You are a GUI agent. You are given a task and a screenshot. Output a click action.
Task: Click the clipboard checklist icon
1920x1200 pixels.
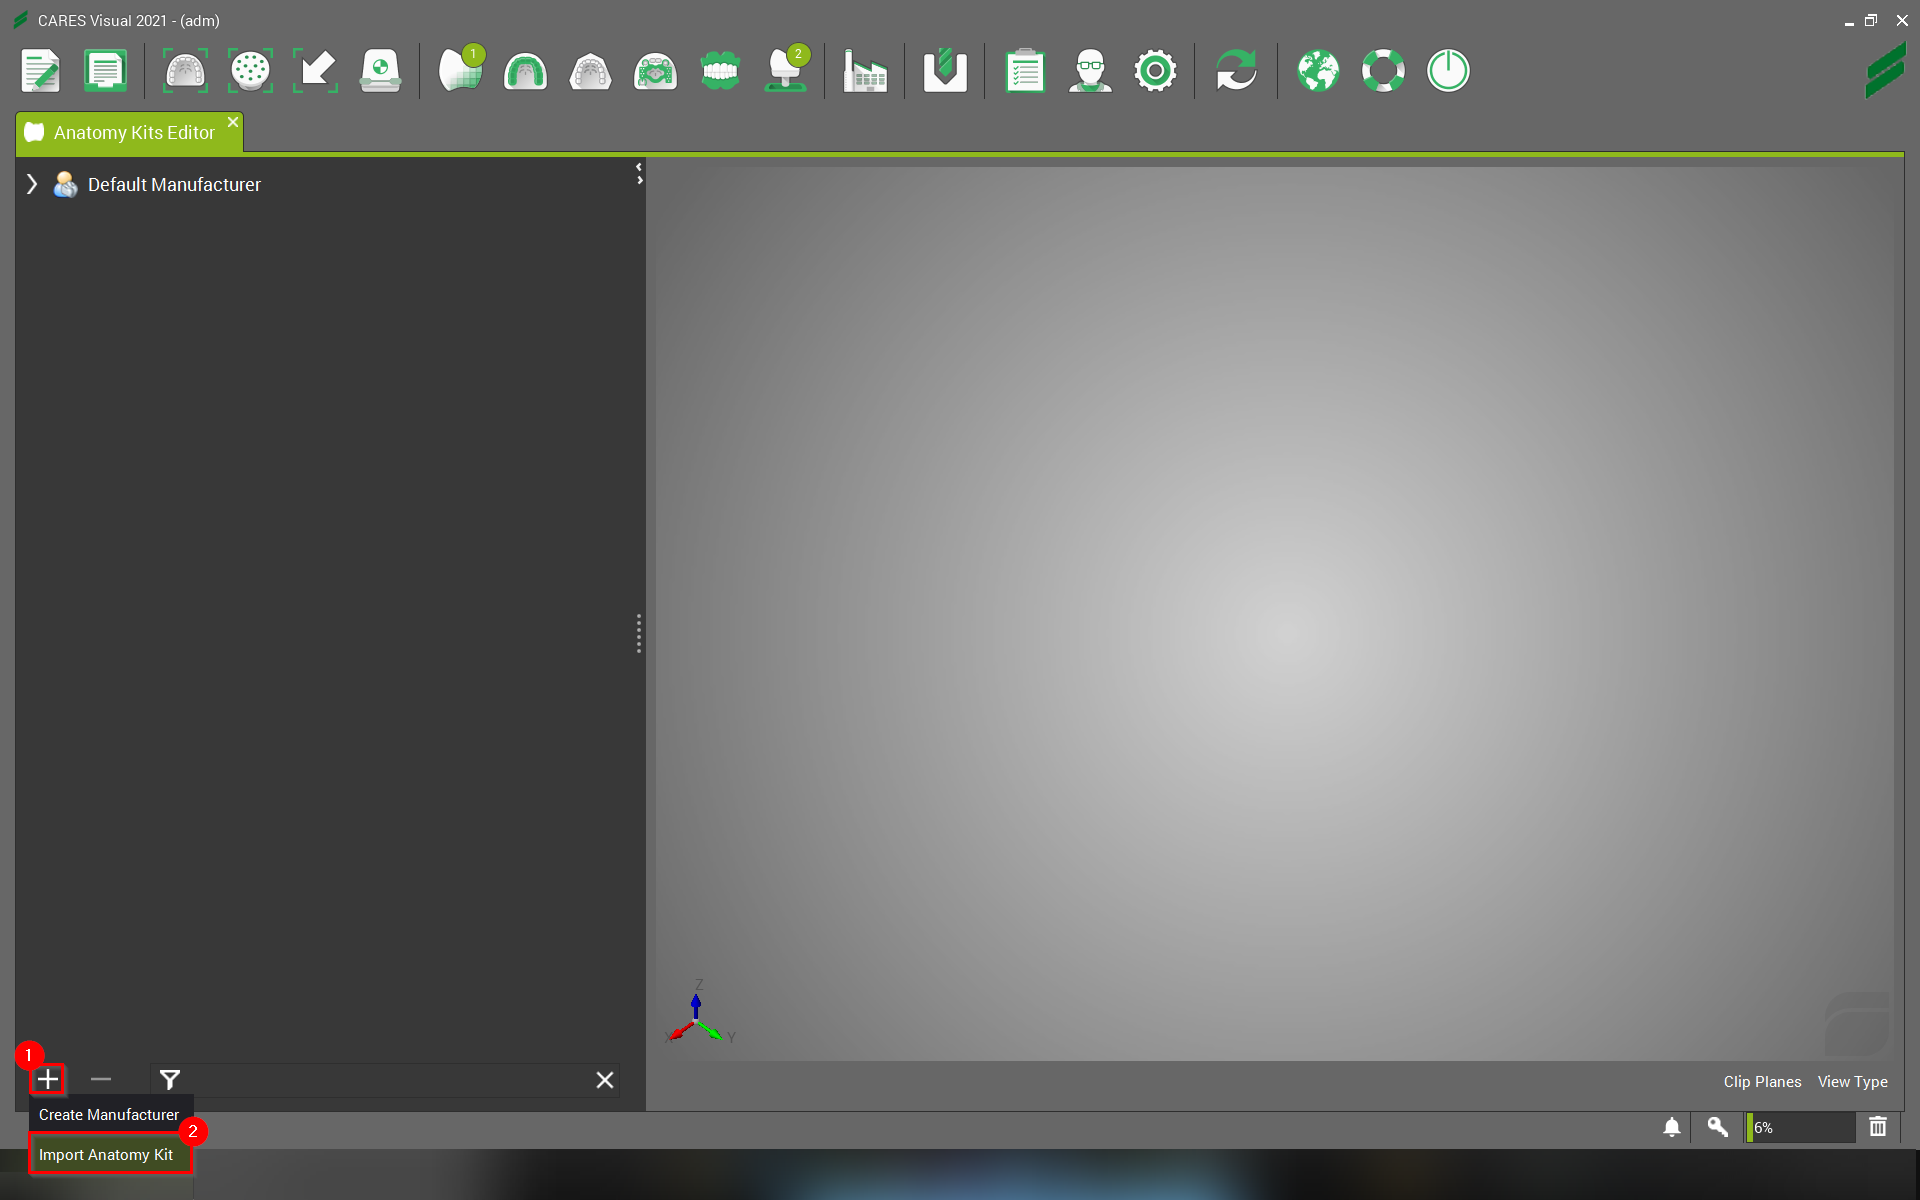click(1025, 71)
